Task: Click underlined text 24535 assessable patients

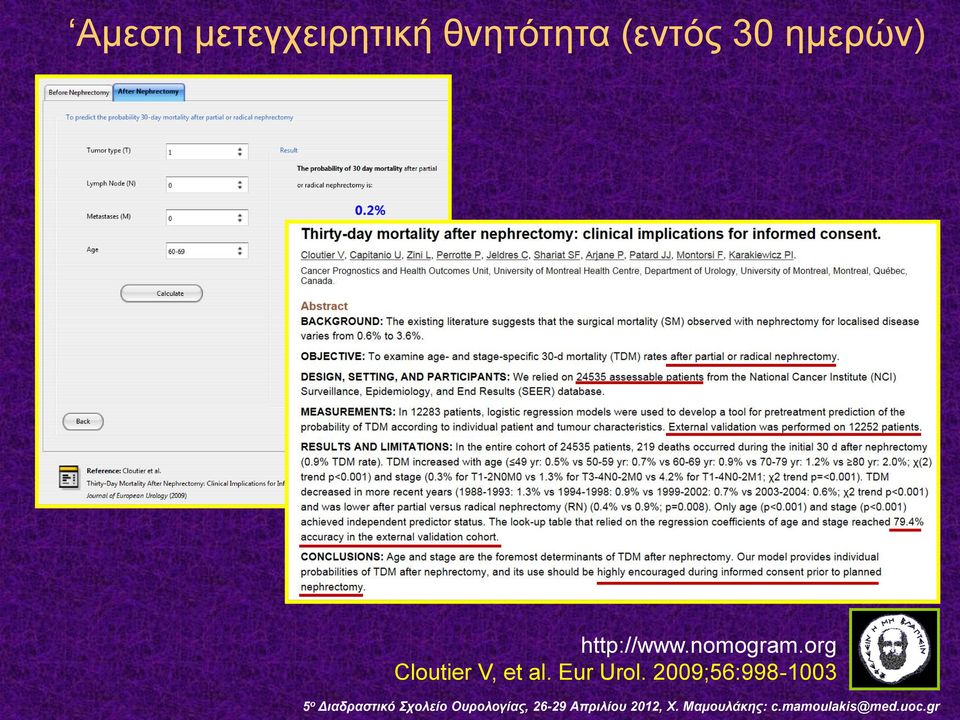Action: 640,377
